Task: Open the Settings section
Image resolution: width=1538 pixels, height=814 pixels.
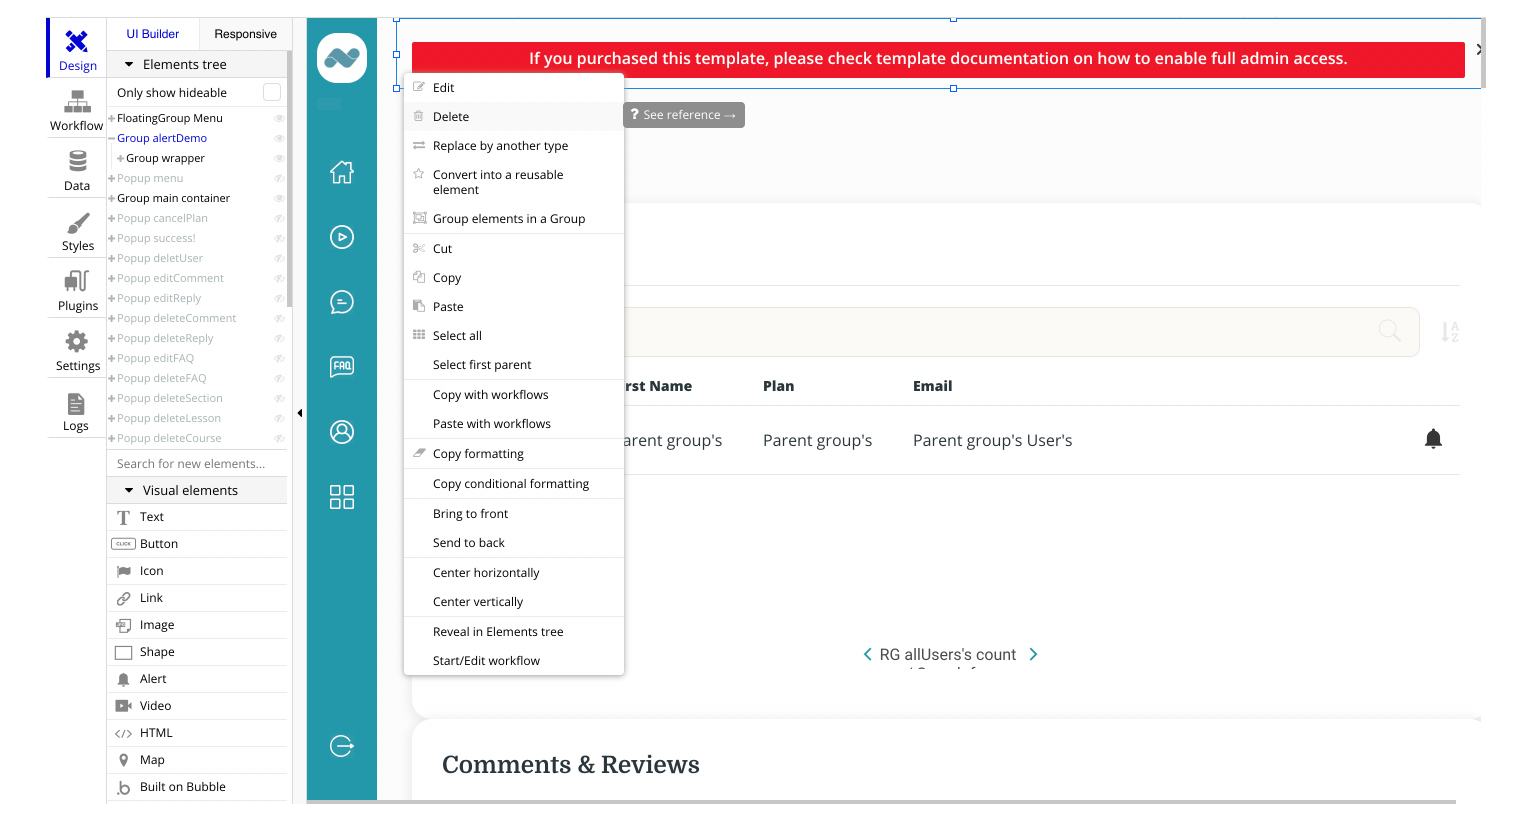Action: [x=77, y=350]
